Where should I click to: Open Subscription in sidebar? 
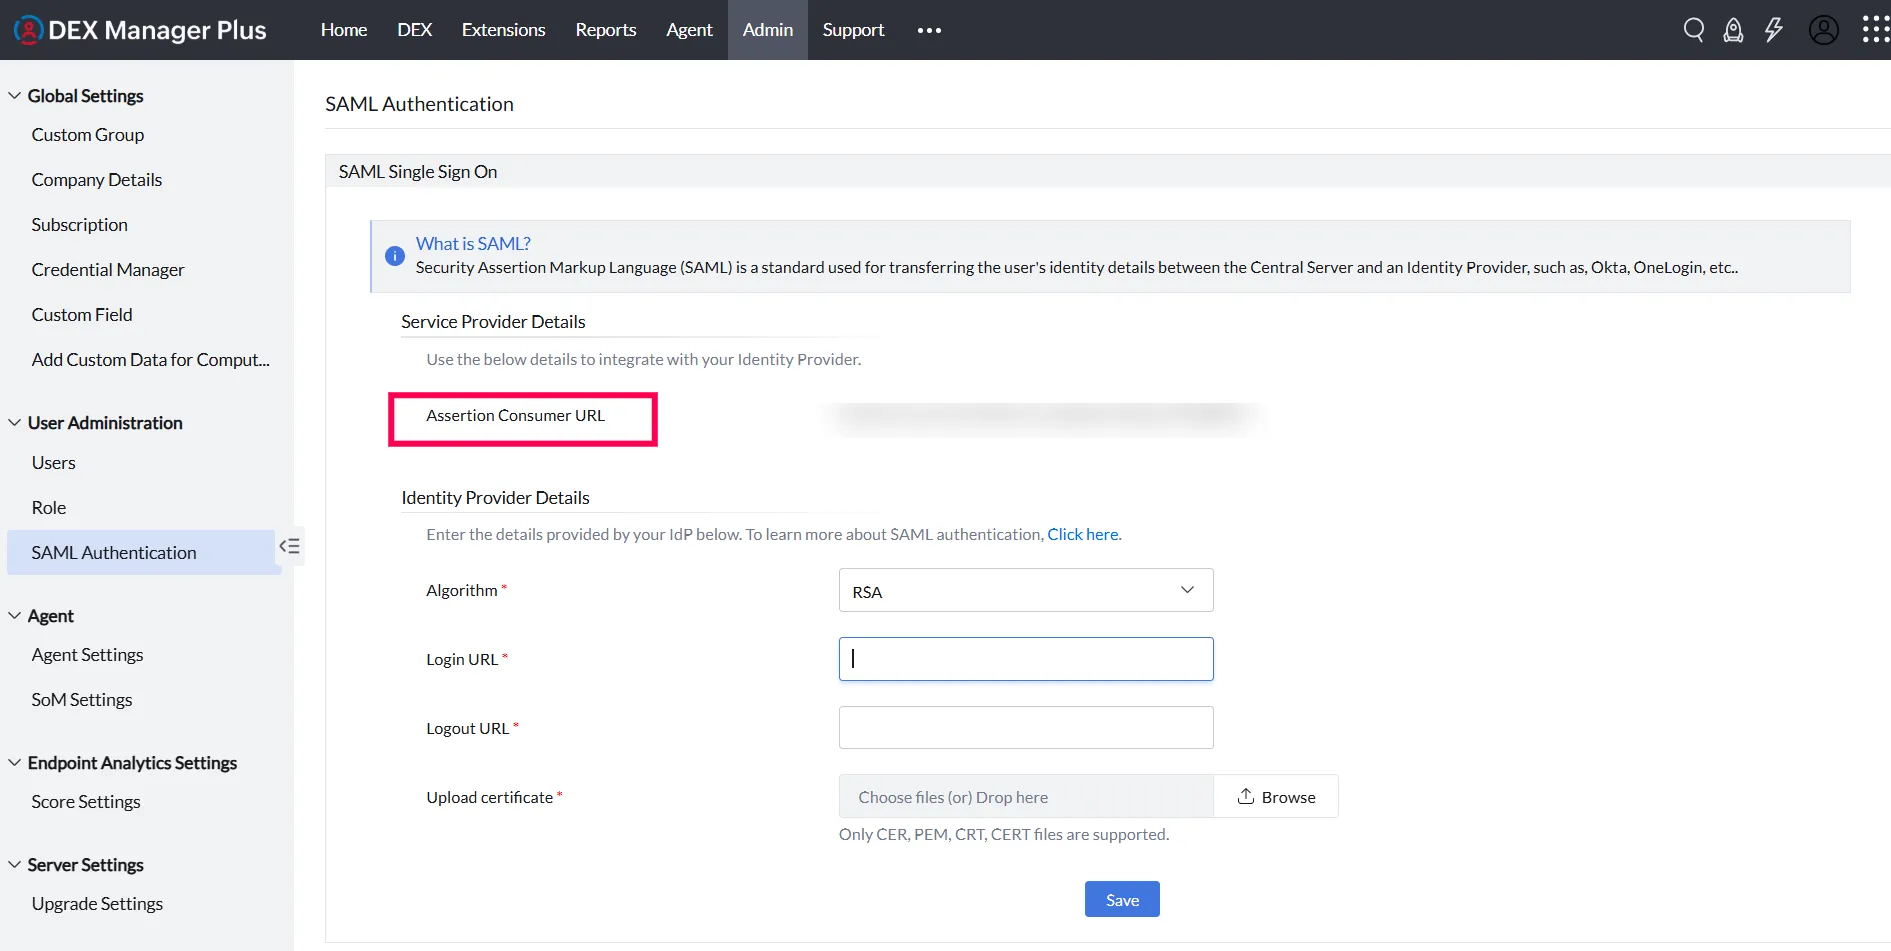[x=80, y=225]
